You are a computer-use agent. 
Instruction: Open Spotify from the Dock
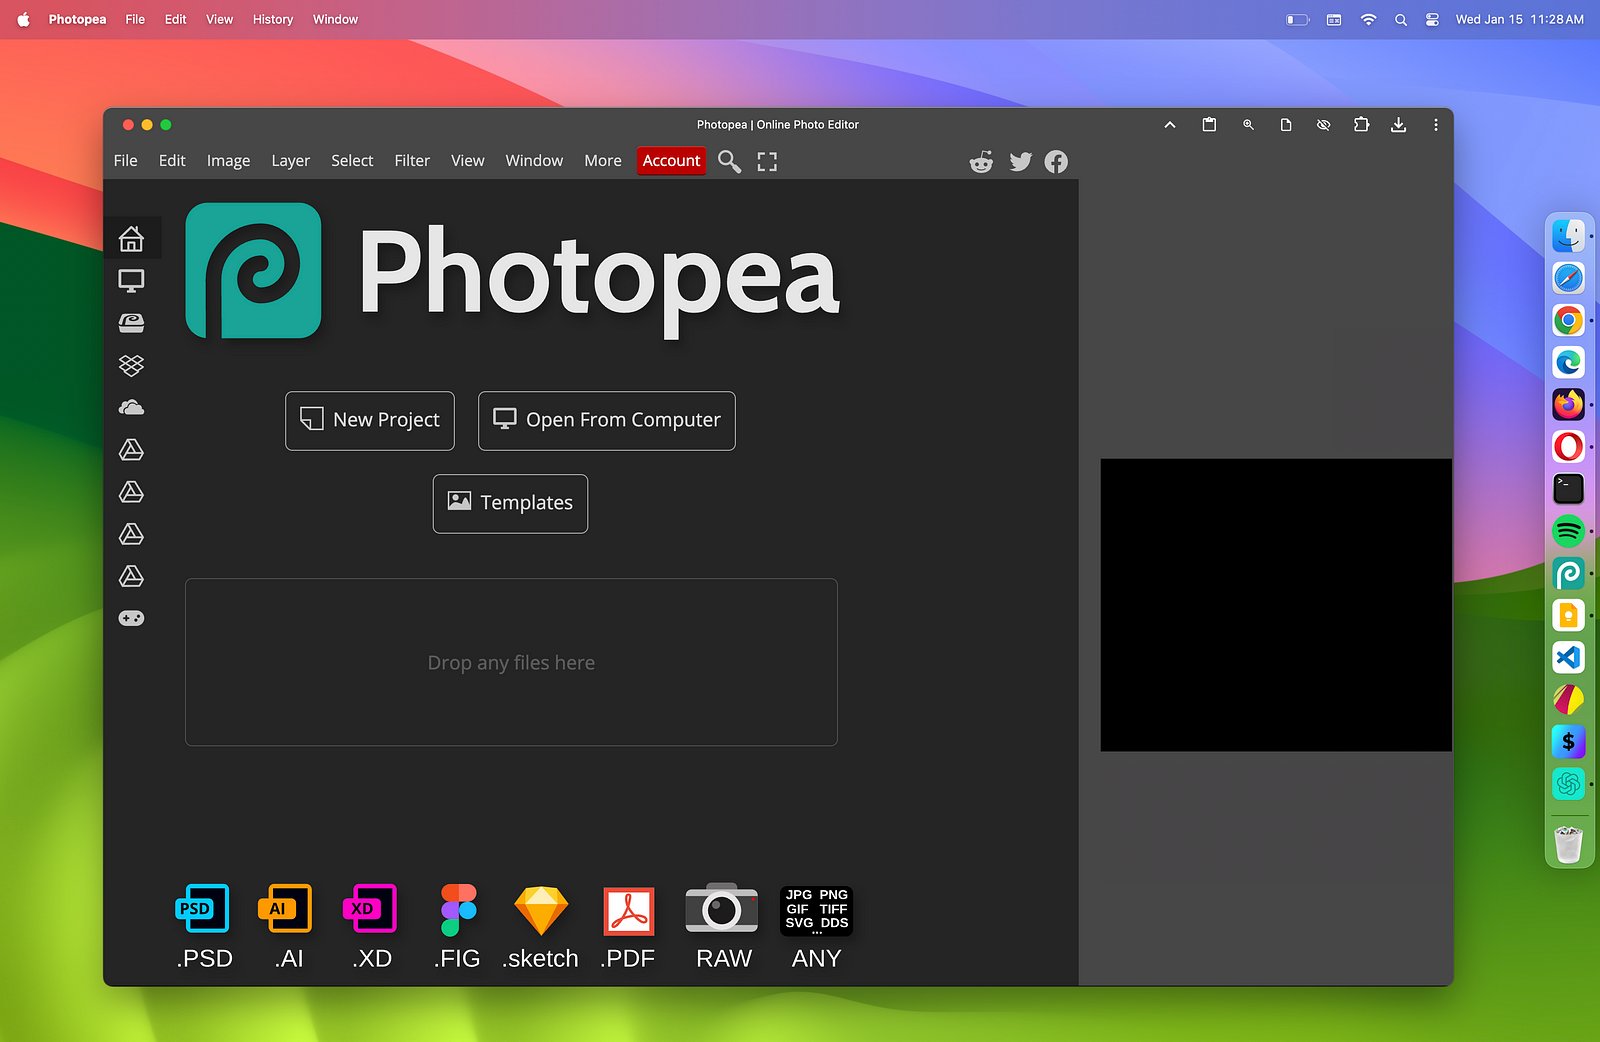pyautogui.click(x=1569, y=531)
